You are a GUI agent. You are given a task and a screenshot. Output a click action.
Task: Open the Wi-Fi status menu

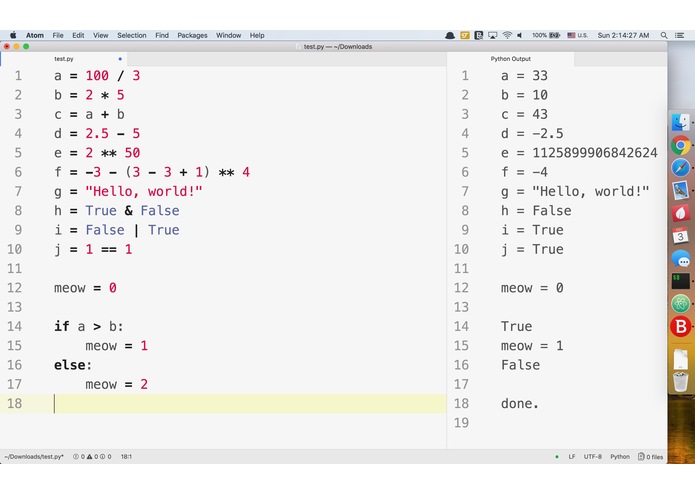[x=507, y=35]
